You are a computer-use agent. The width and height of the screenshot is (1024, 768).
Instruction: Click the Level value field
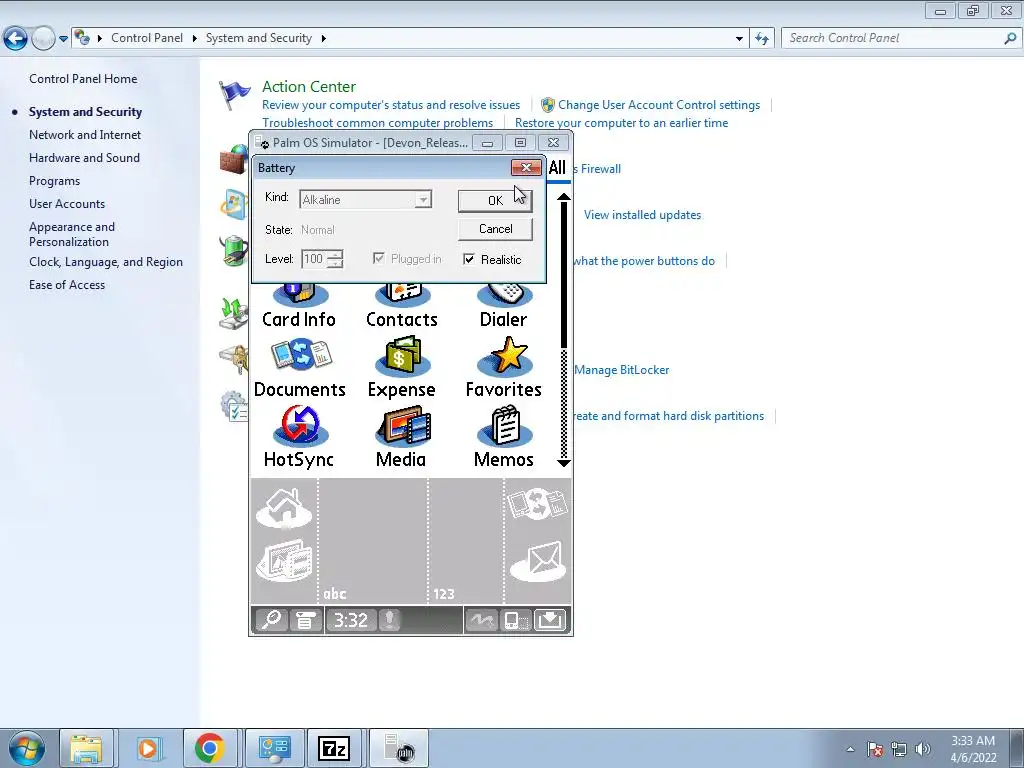(314, 259)
